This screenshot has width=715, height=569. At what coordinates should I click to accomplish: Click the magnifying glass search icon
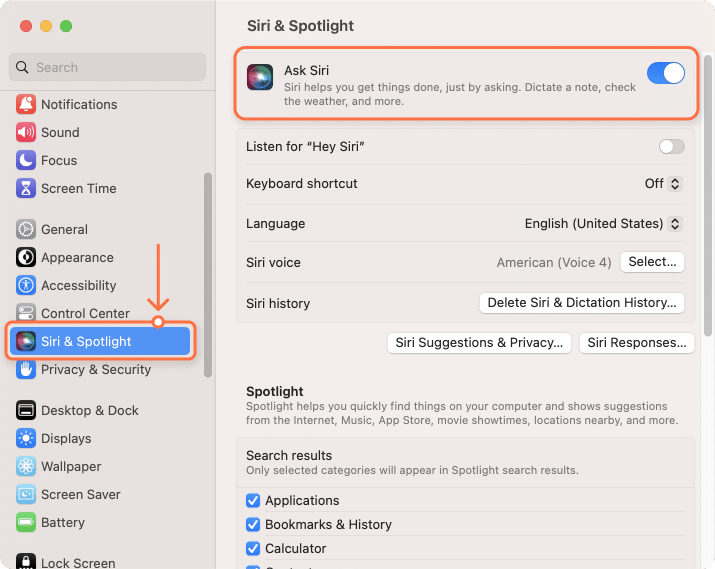[x=22, y=67]
